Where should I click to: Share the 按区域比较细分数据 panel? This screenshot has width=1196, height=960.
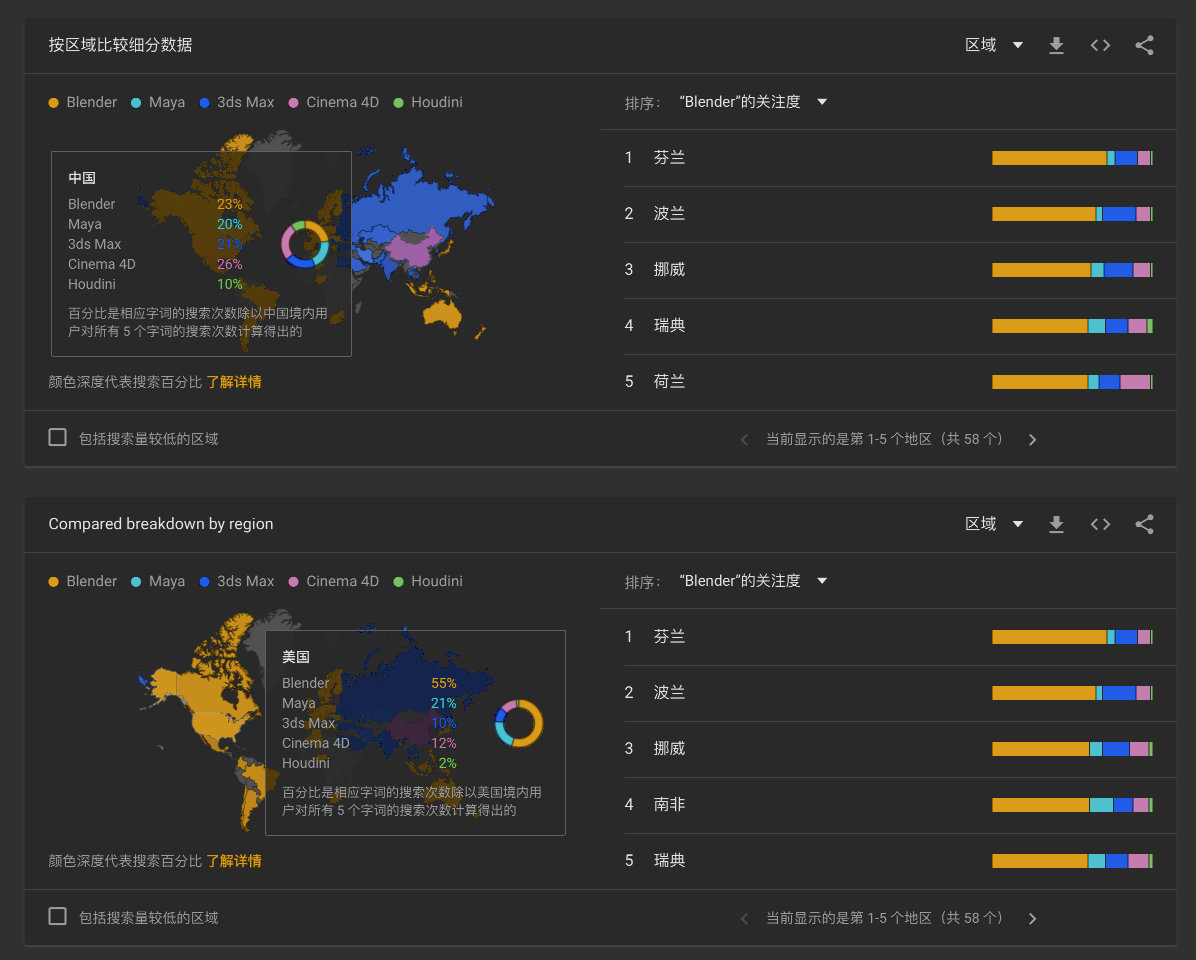1144,45
